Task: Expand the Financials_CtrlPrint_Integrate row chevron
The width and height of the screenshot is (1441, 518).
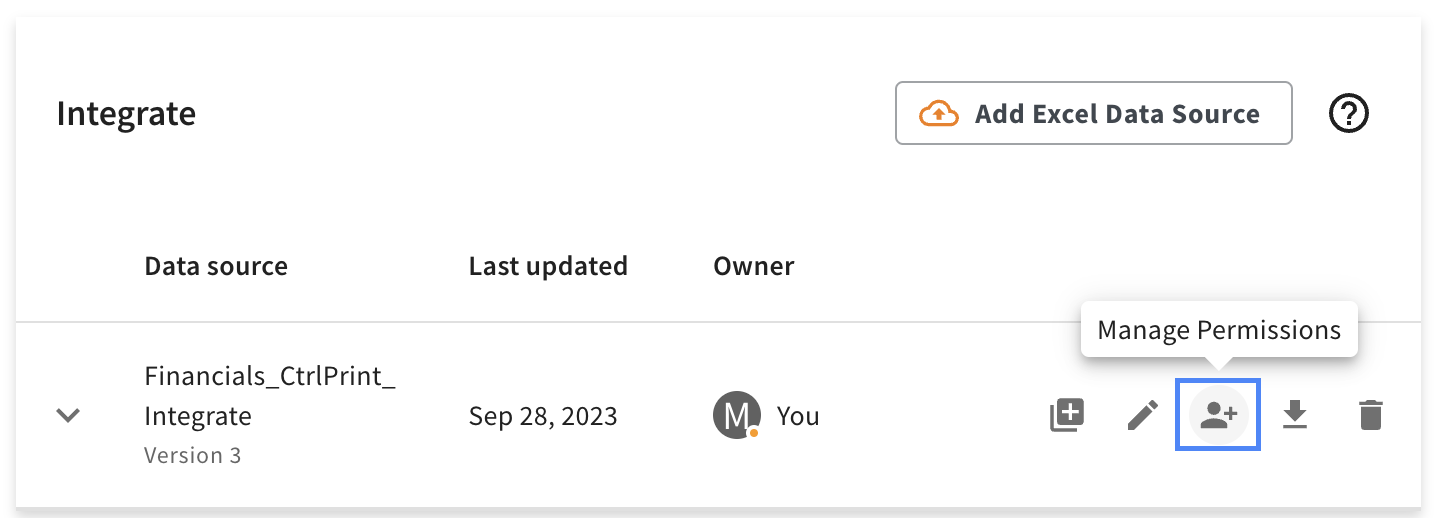Action: (x=68, y=415)
